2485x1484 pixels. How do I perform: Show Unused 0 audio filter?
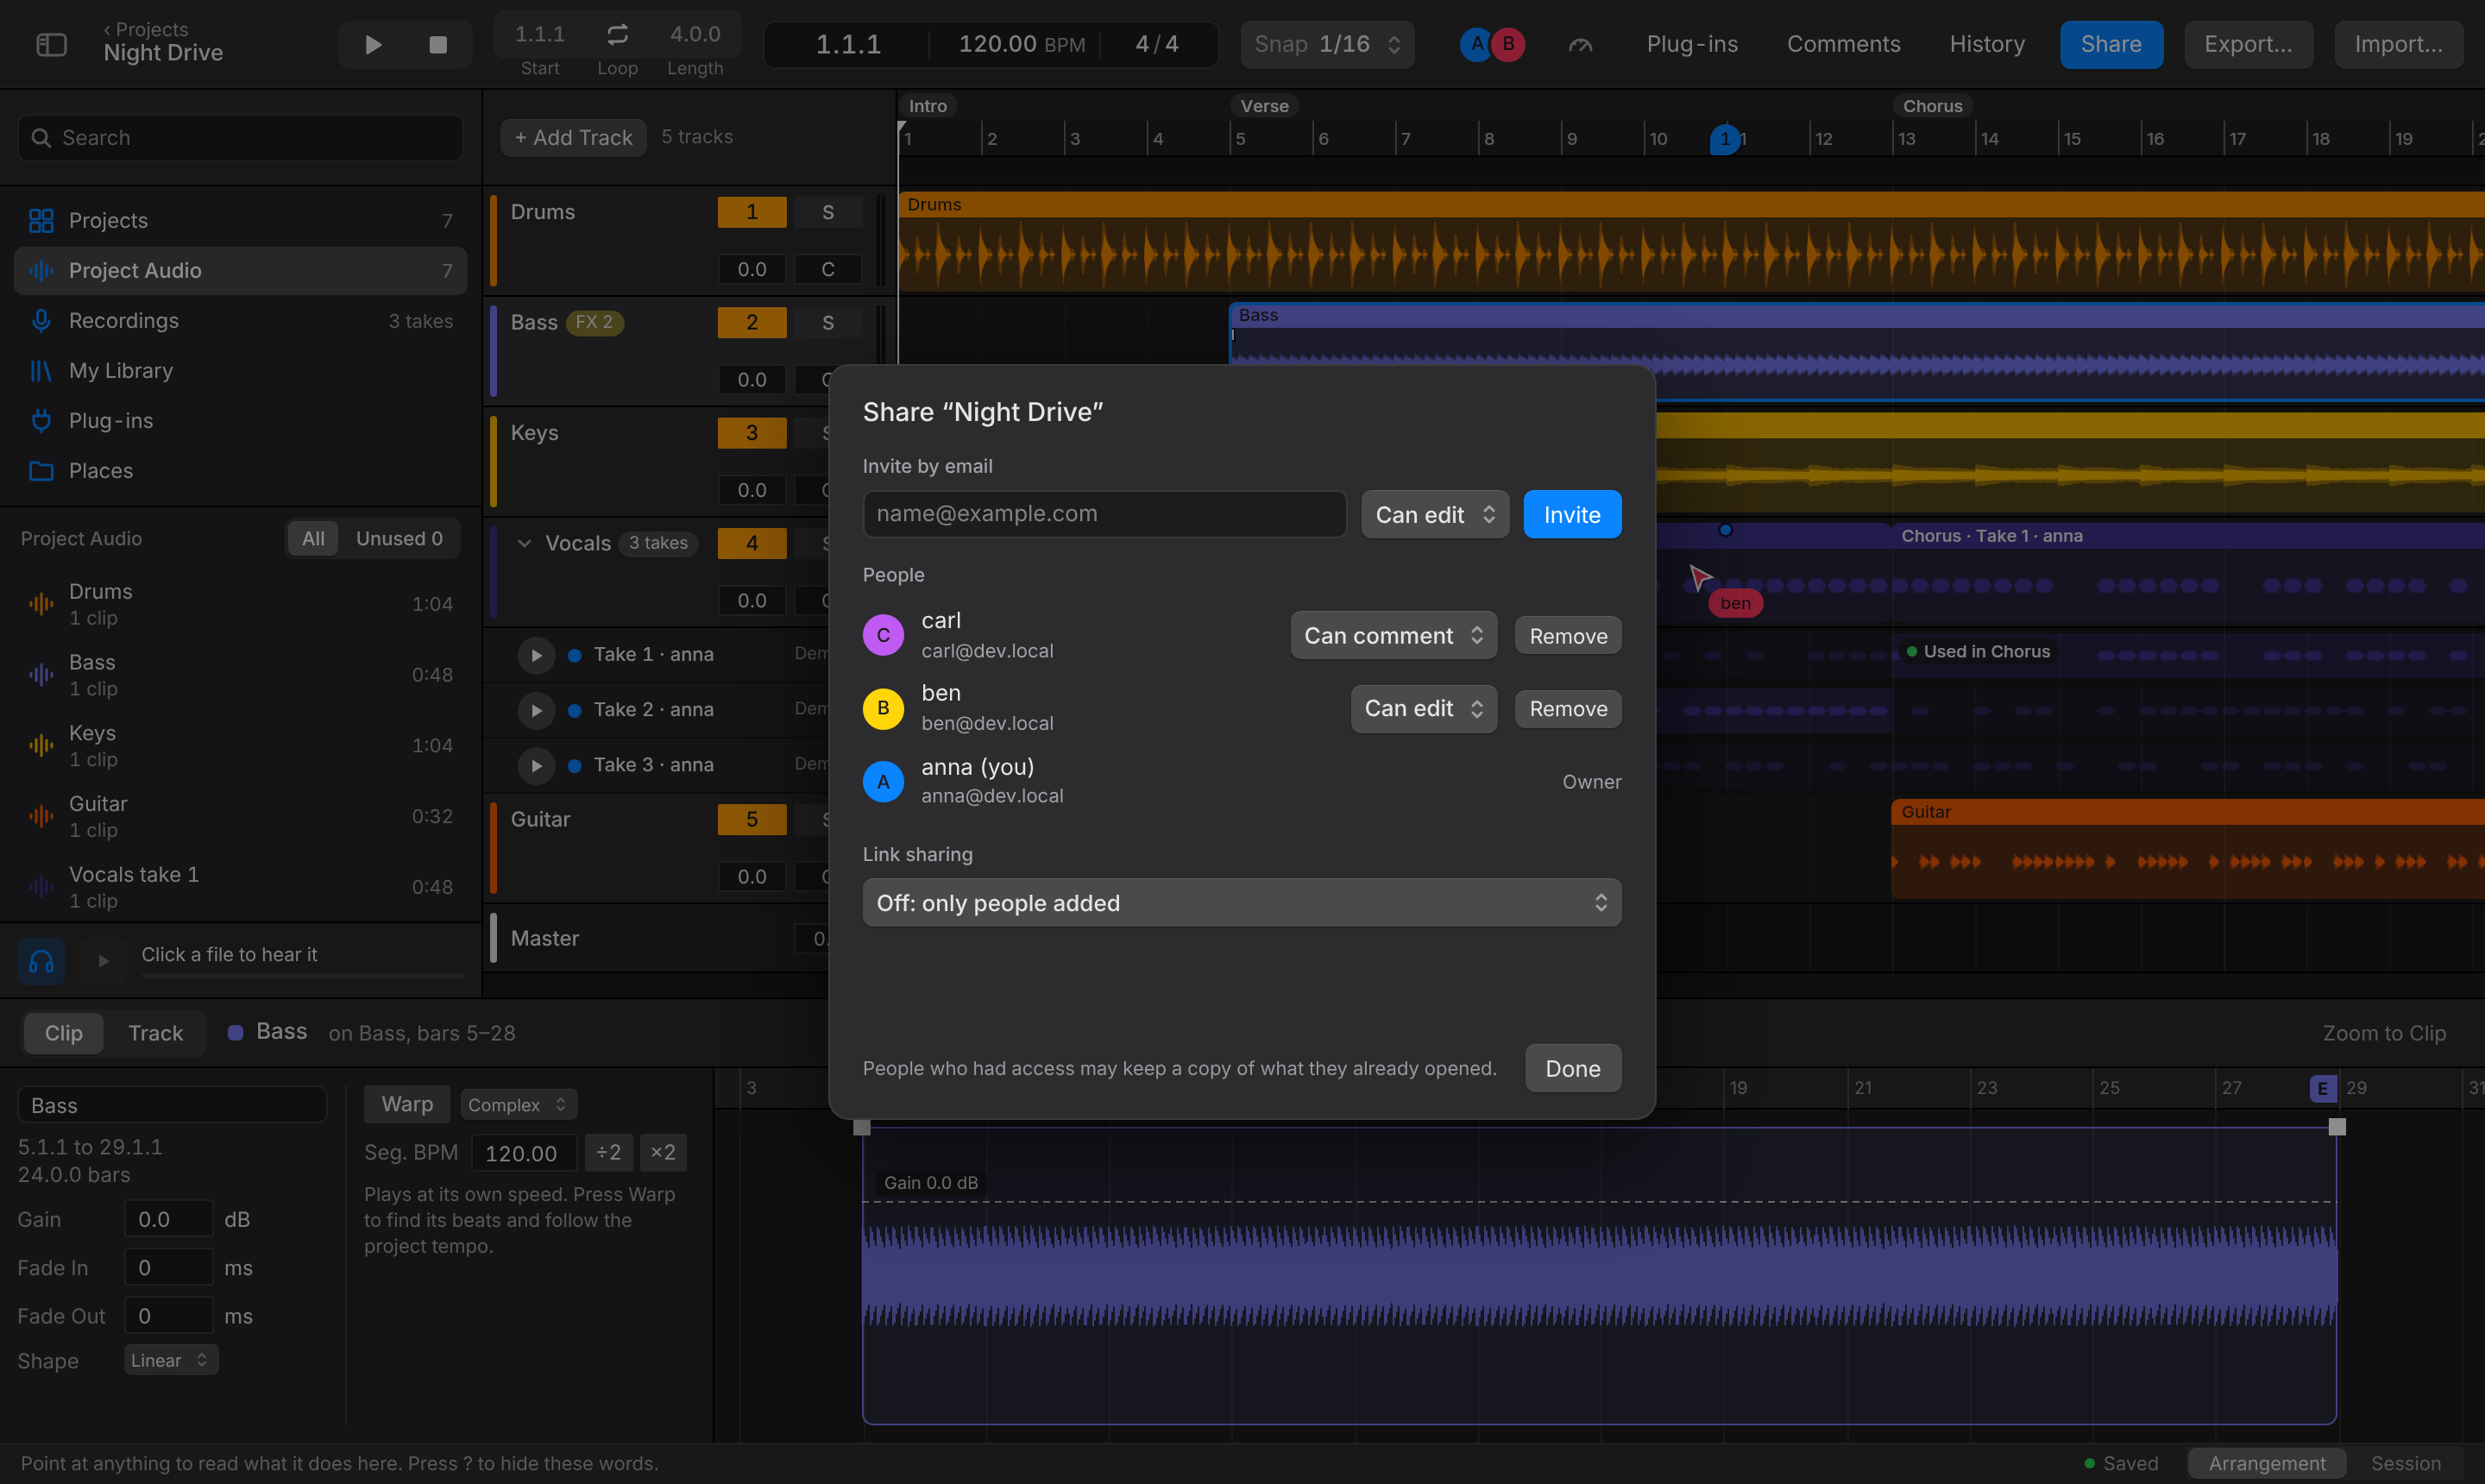point(399,539)
